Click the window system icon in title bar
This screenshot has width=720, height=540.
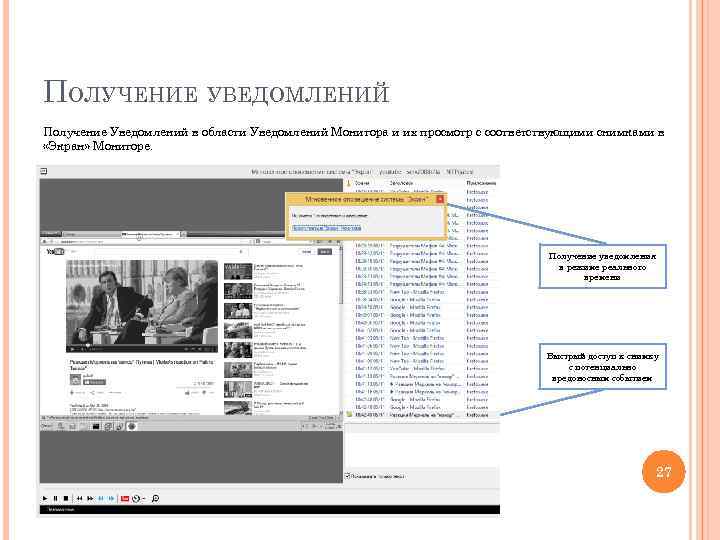(44, 171)
